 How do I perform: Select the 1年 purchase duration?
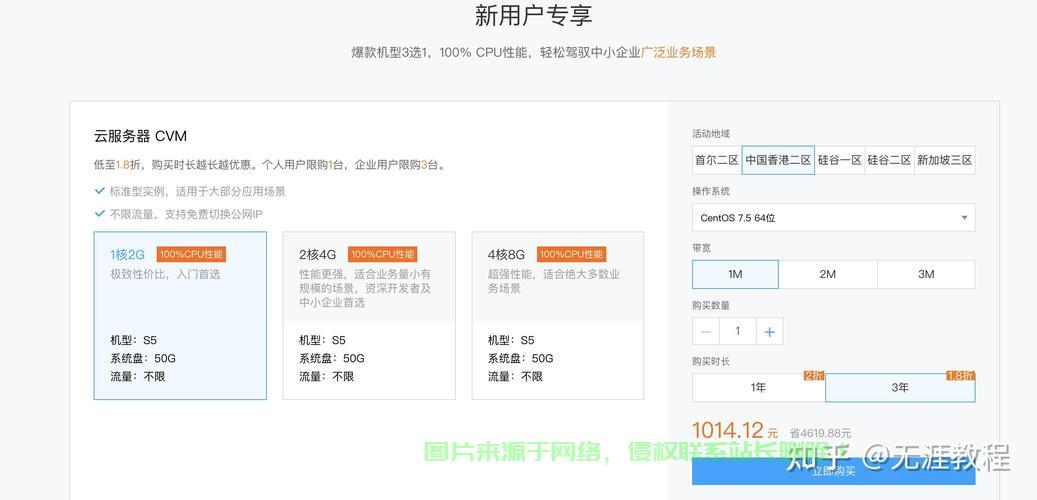click(759, 388)
